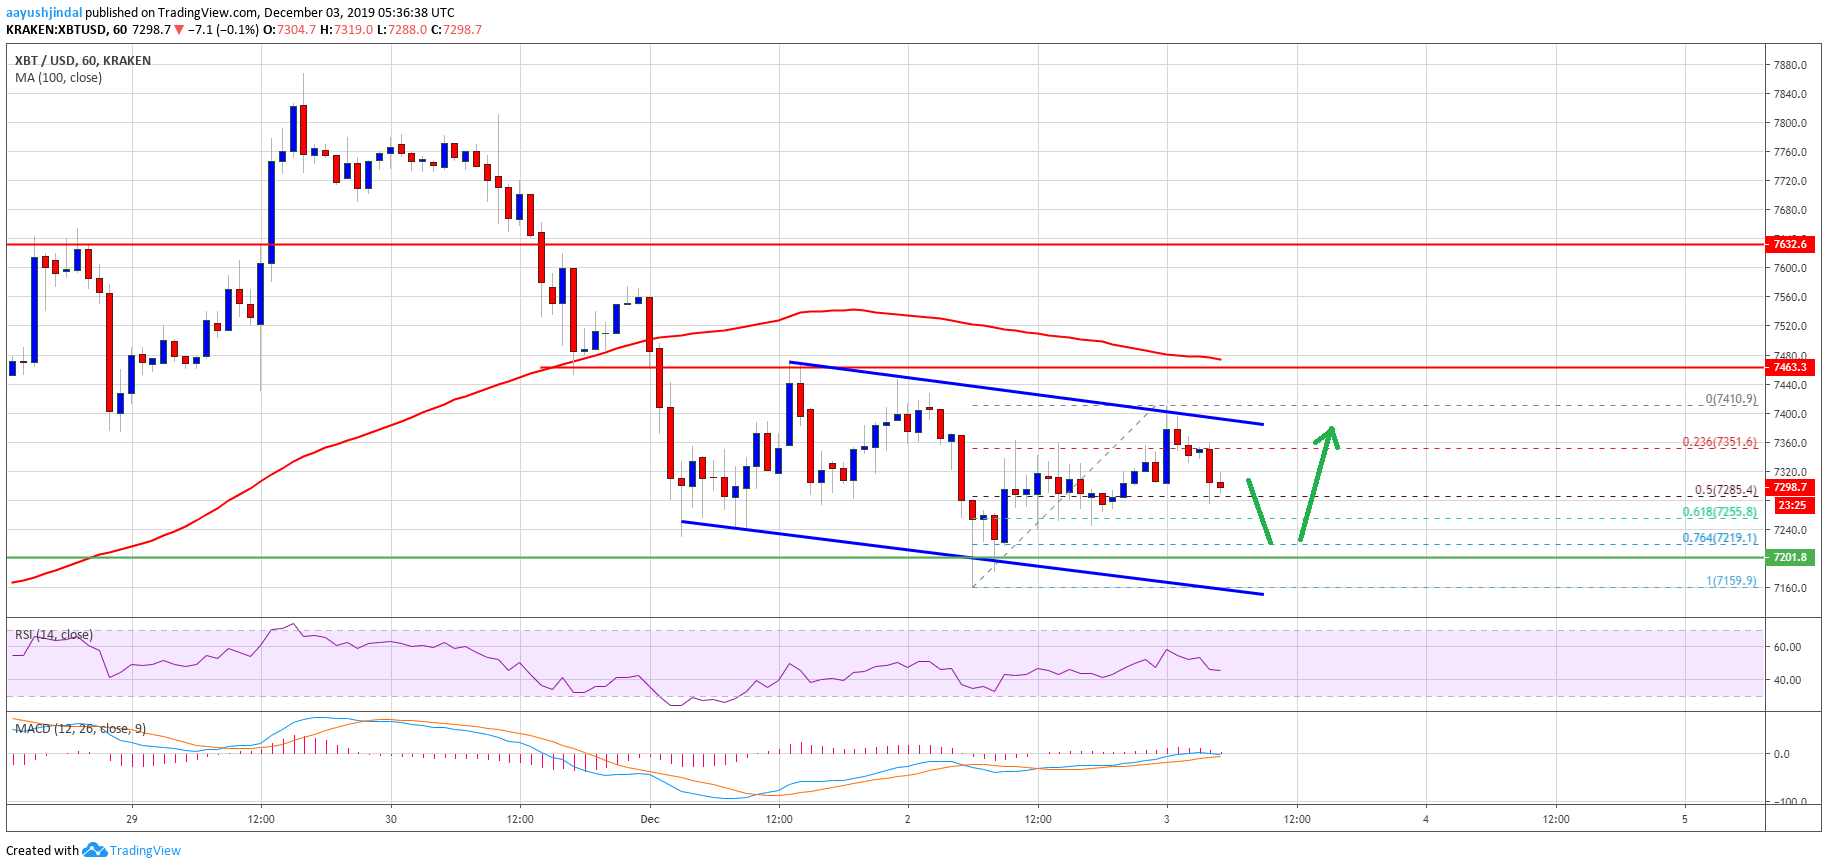Click the 7160.0 price axis tick
This screenshot has width=1828, height=868.
point(1790,588)
